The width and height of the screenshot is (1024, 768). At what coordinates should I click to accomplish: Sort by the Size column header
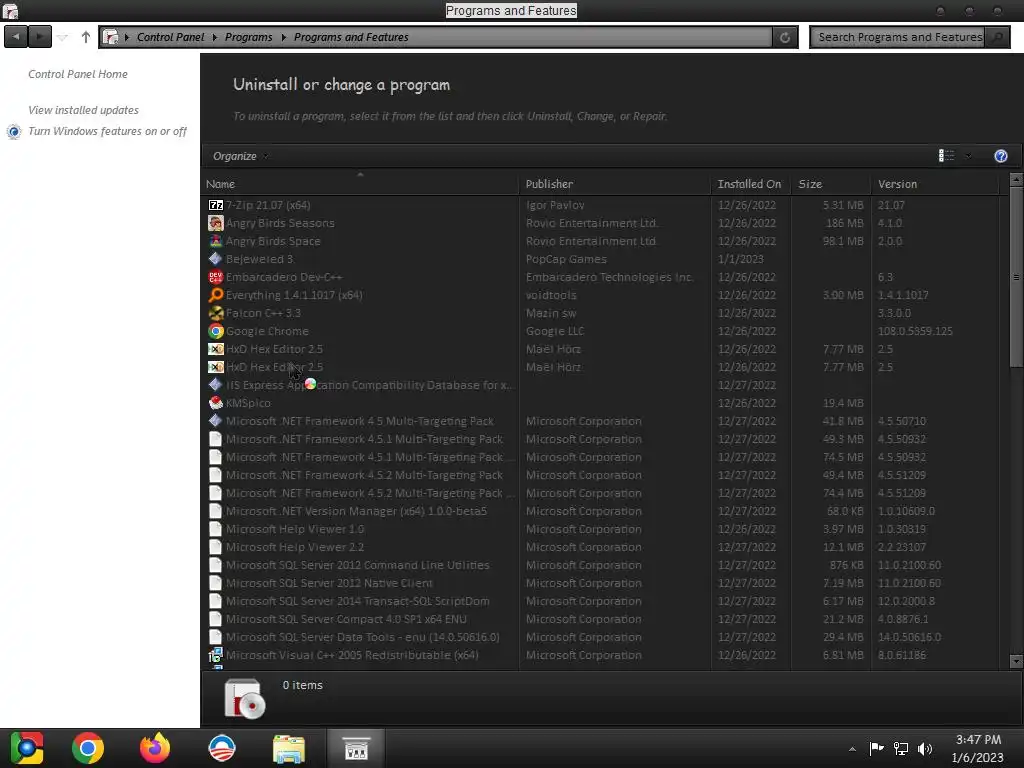click(x=831, y=184)
